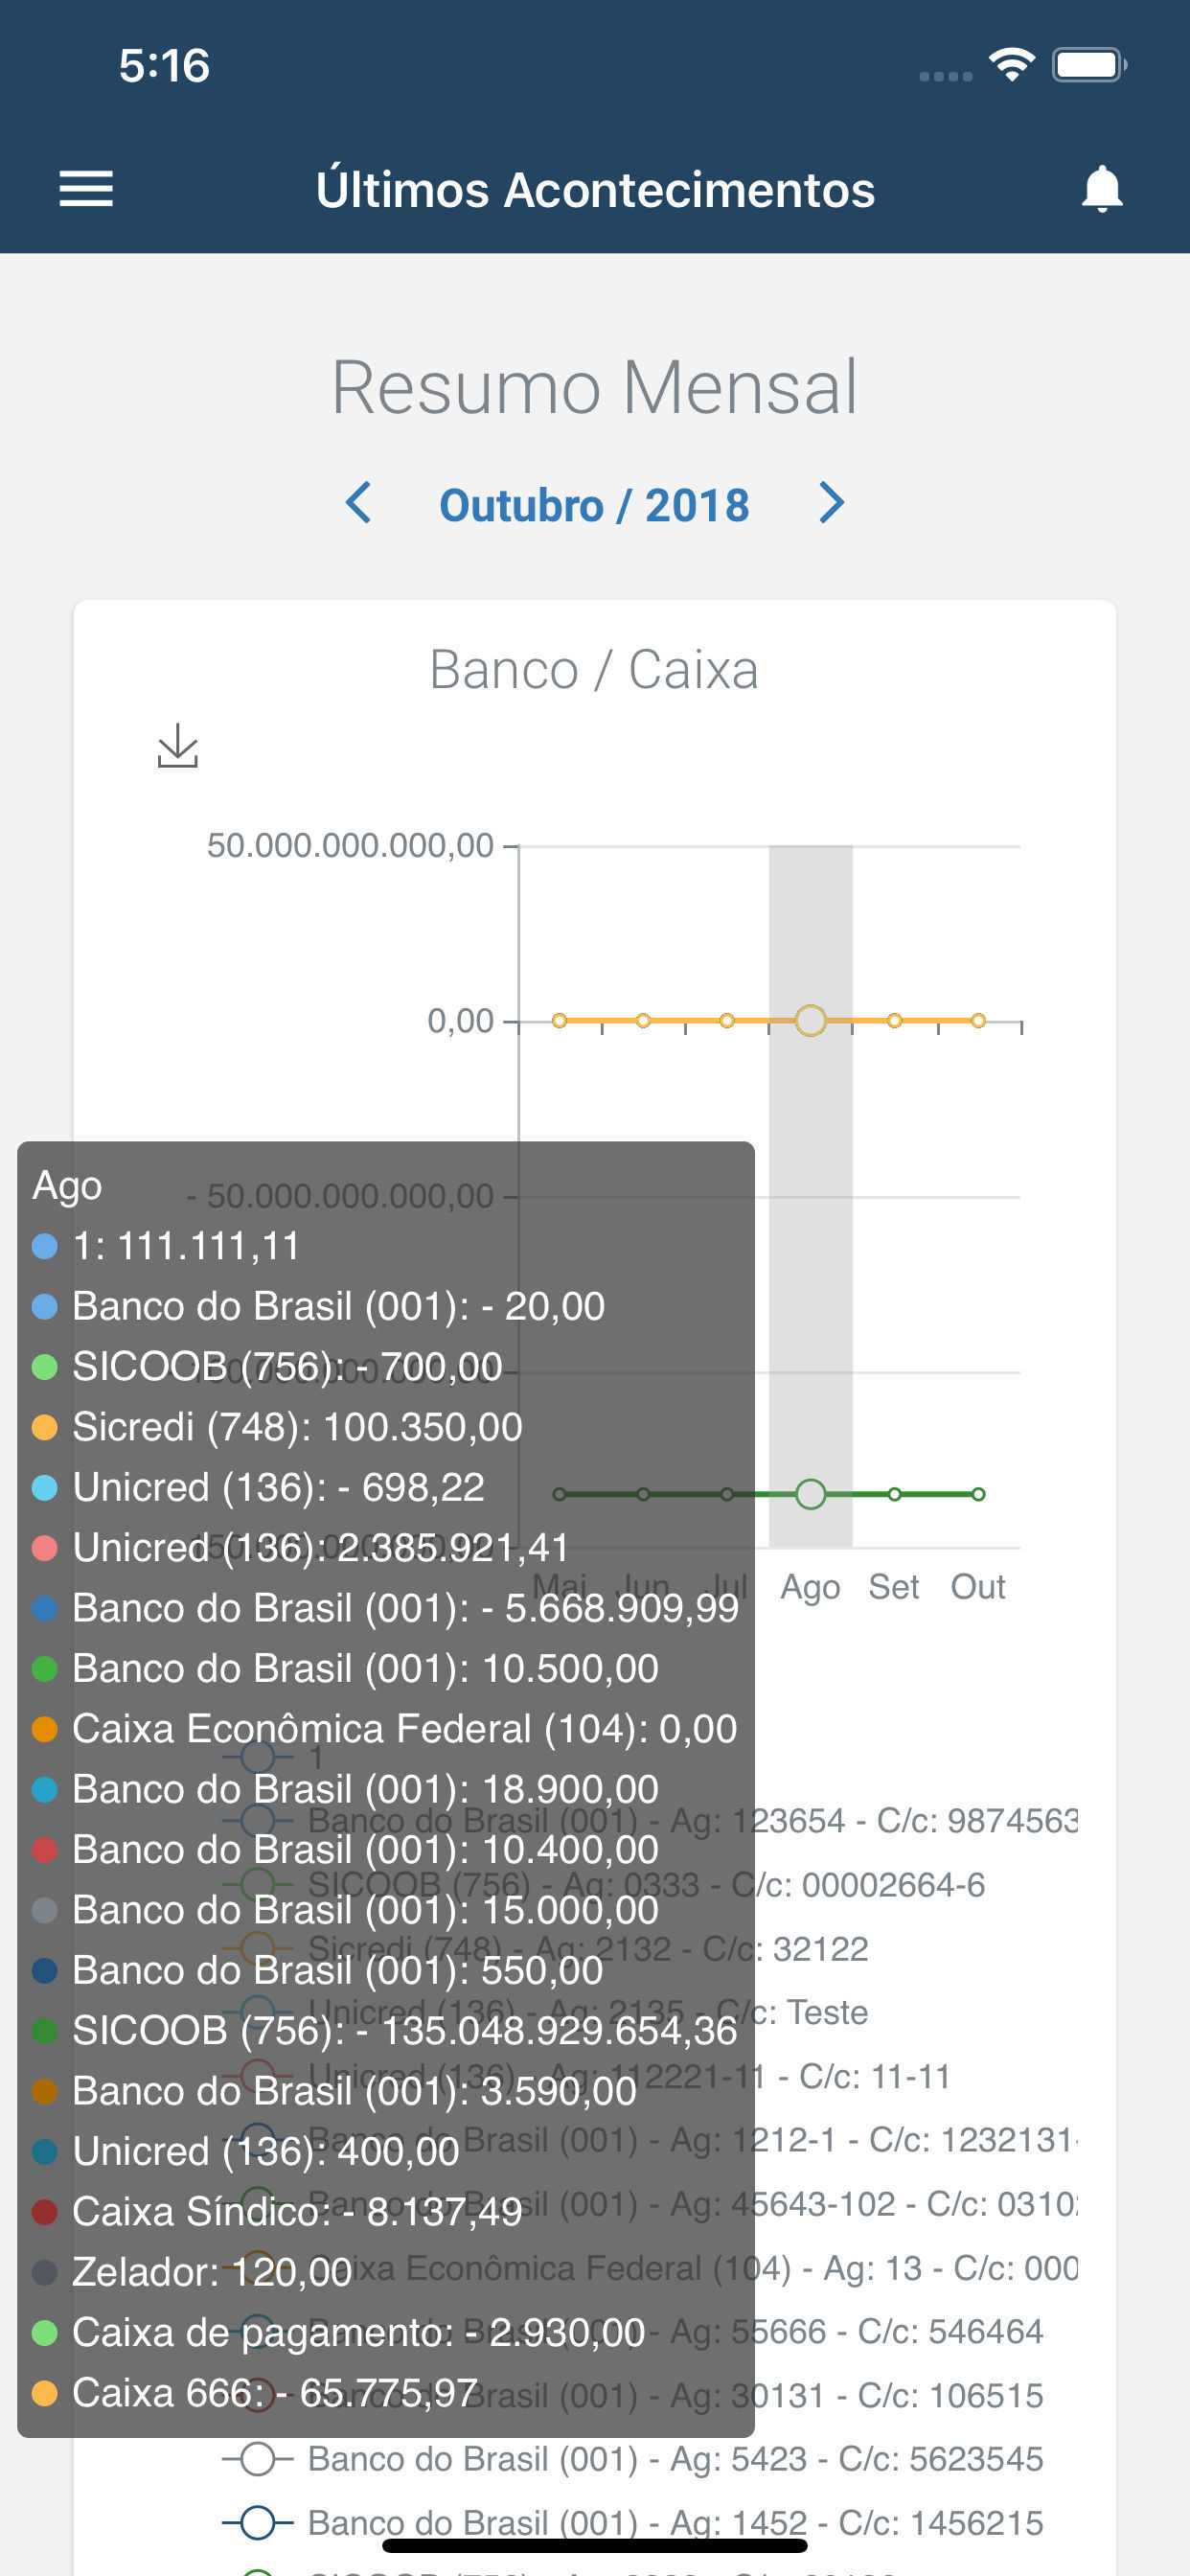Click tooltip row Caixa Econômica Federal (104): 0,00
This screenshot has width=1190, height=2576.
coord(385,1729)
